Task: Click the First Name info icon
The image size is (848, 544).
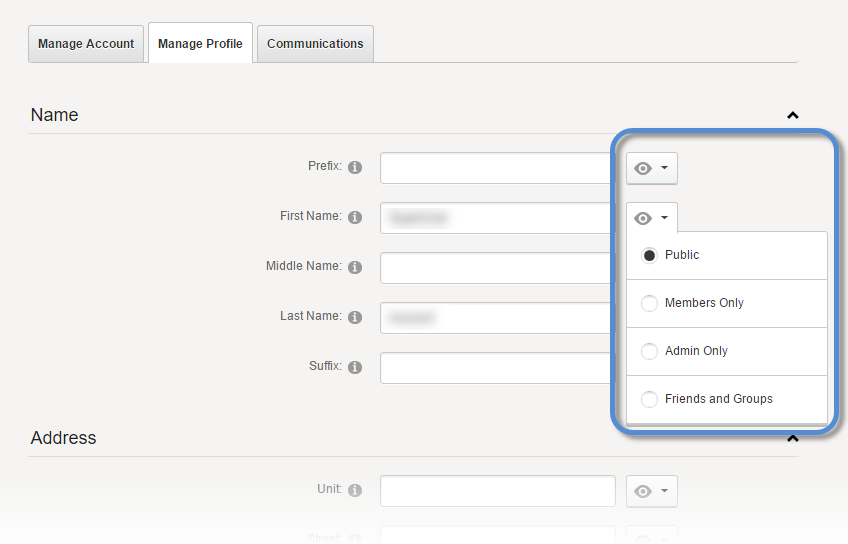Action: pyautogui.click(x=355, y=217)
